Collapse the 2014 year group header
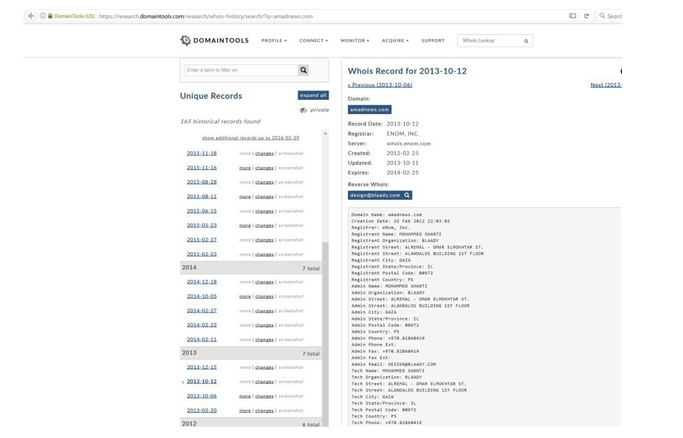The image size is (683, 438). [251, 268]
